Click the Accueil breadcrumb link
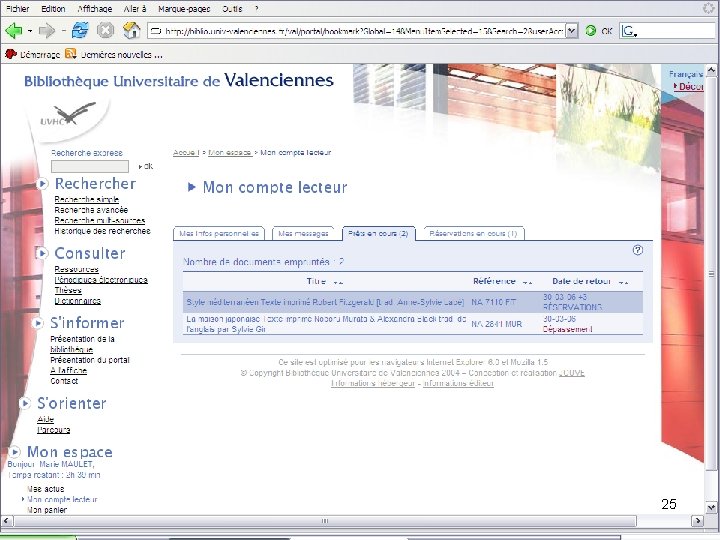 (186, 152)
